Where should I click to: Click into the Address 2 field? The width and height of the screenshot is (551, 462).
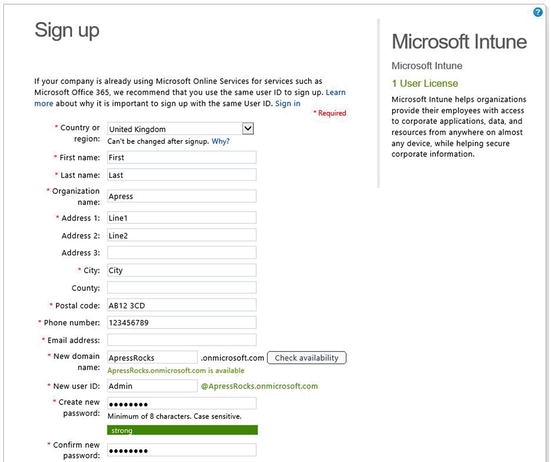click(182, 235)
